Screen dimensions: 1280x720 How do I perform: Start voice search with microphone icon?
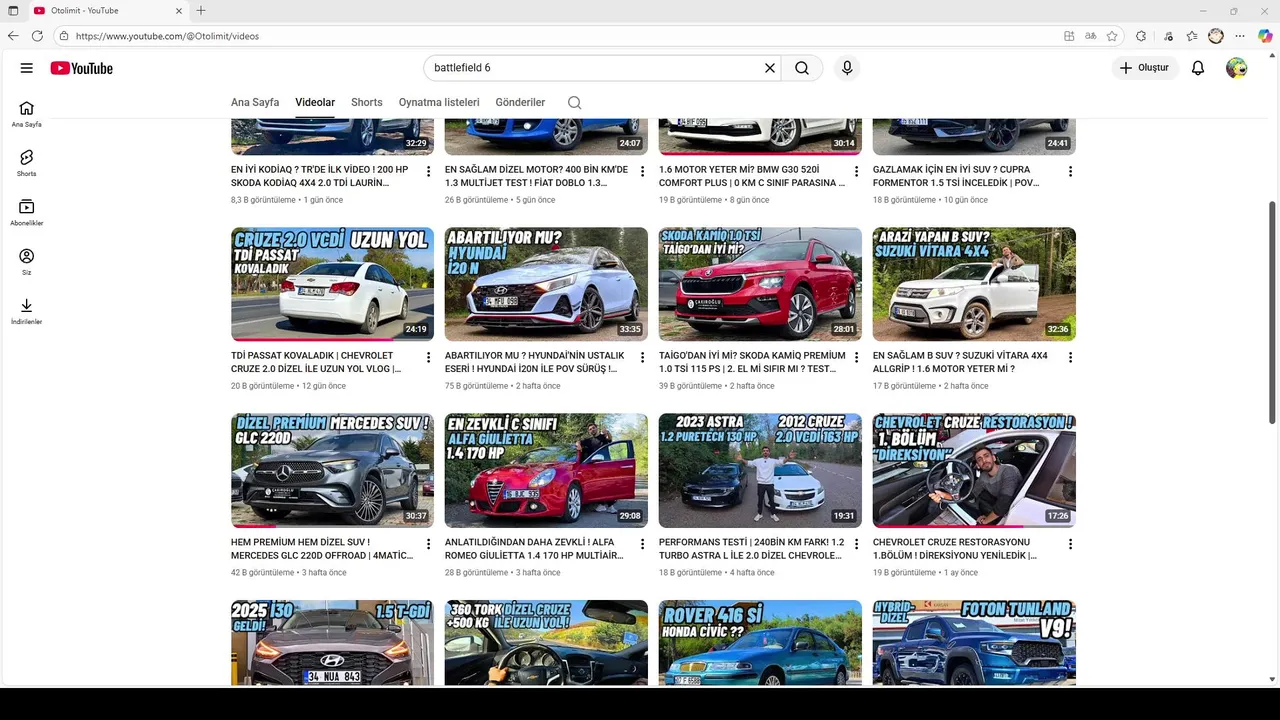click(x=847, y=68)
